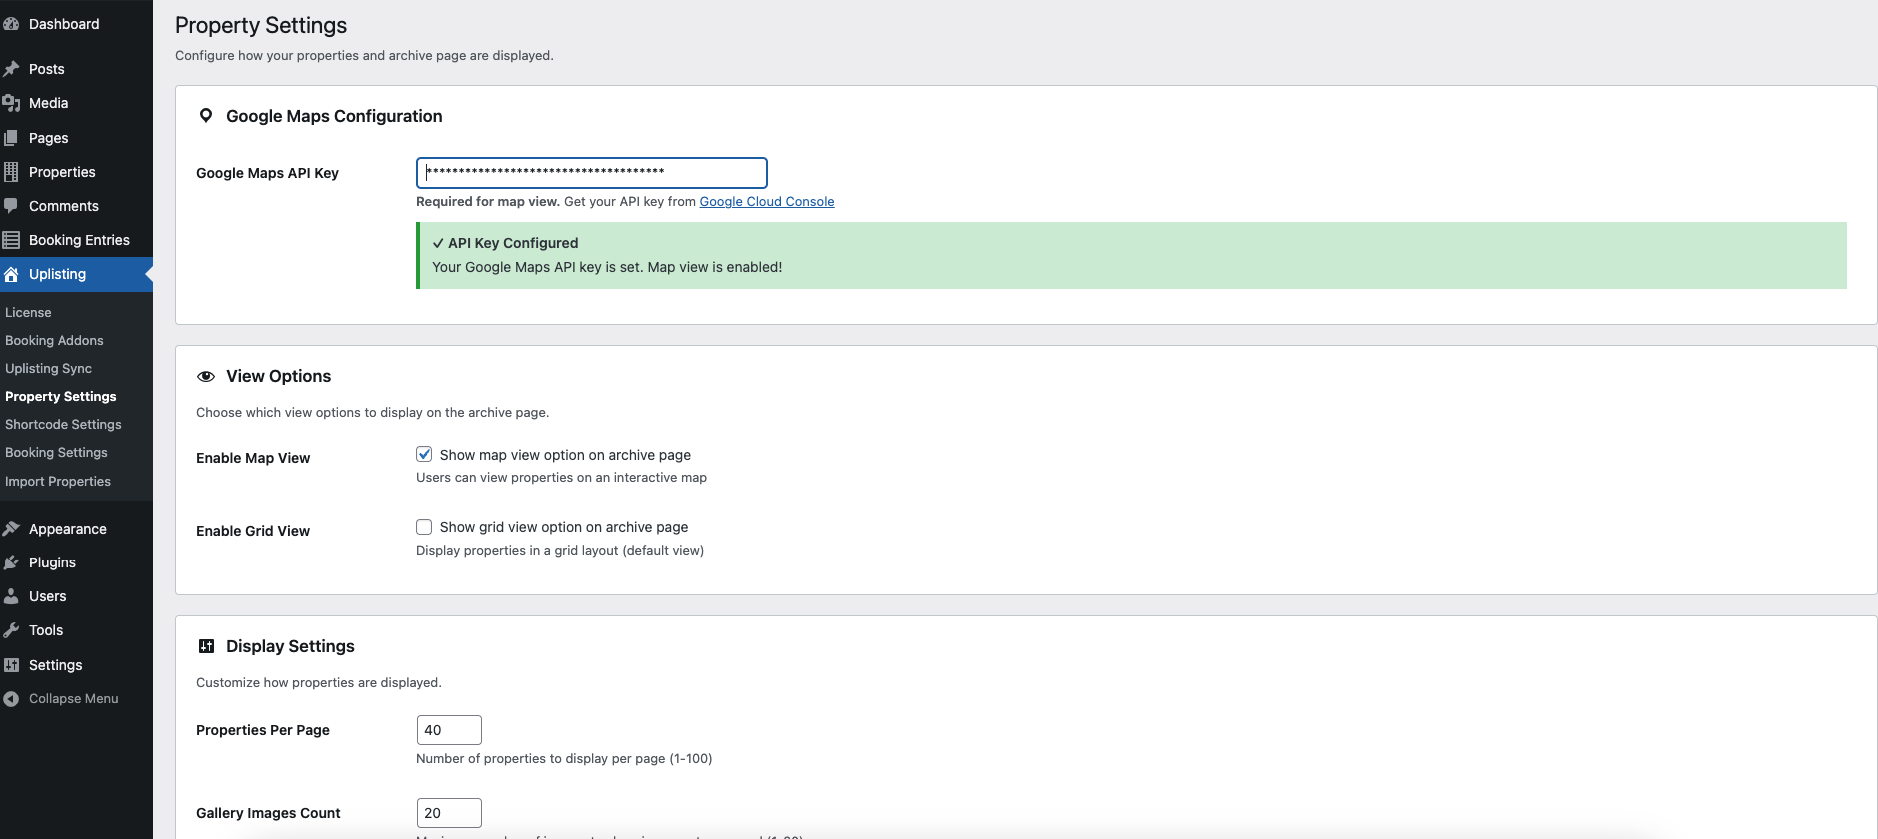Click the Plugins plug icon
1878x839 pixels.
tap(11, 563)
